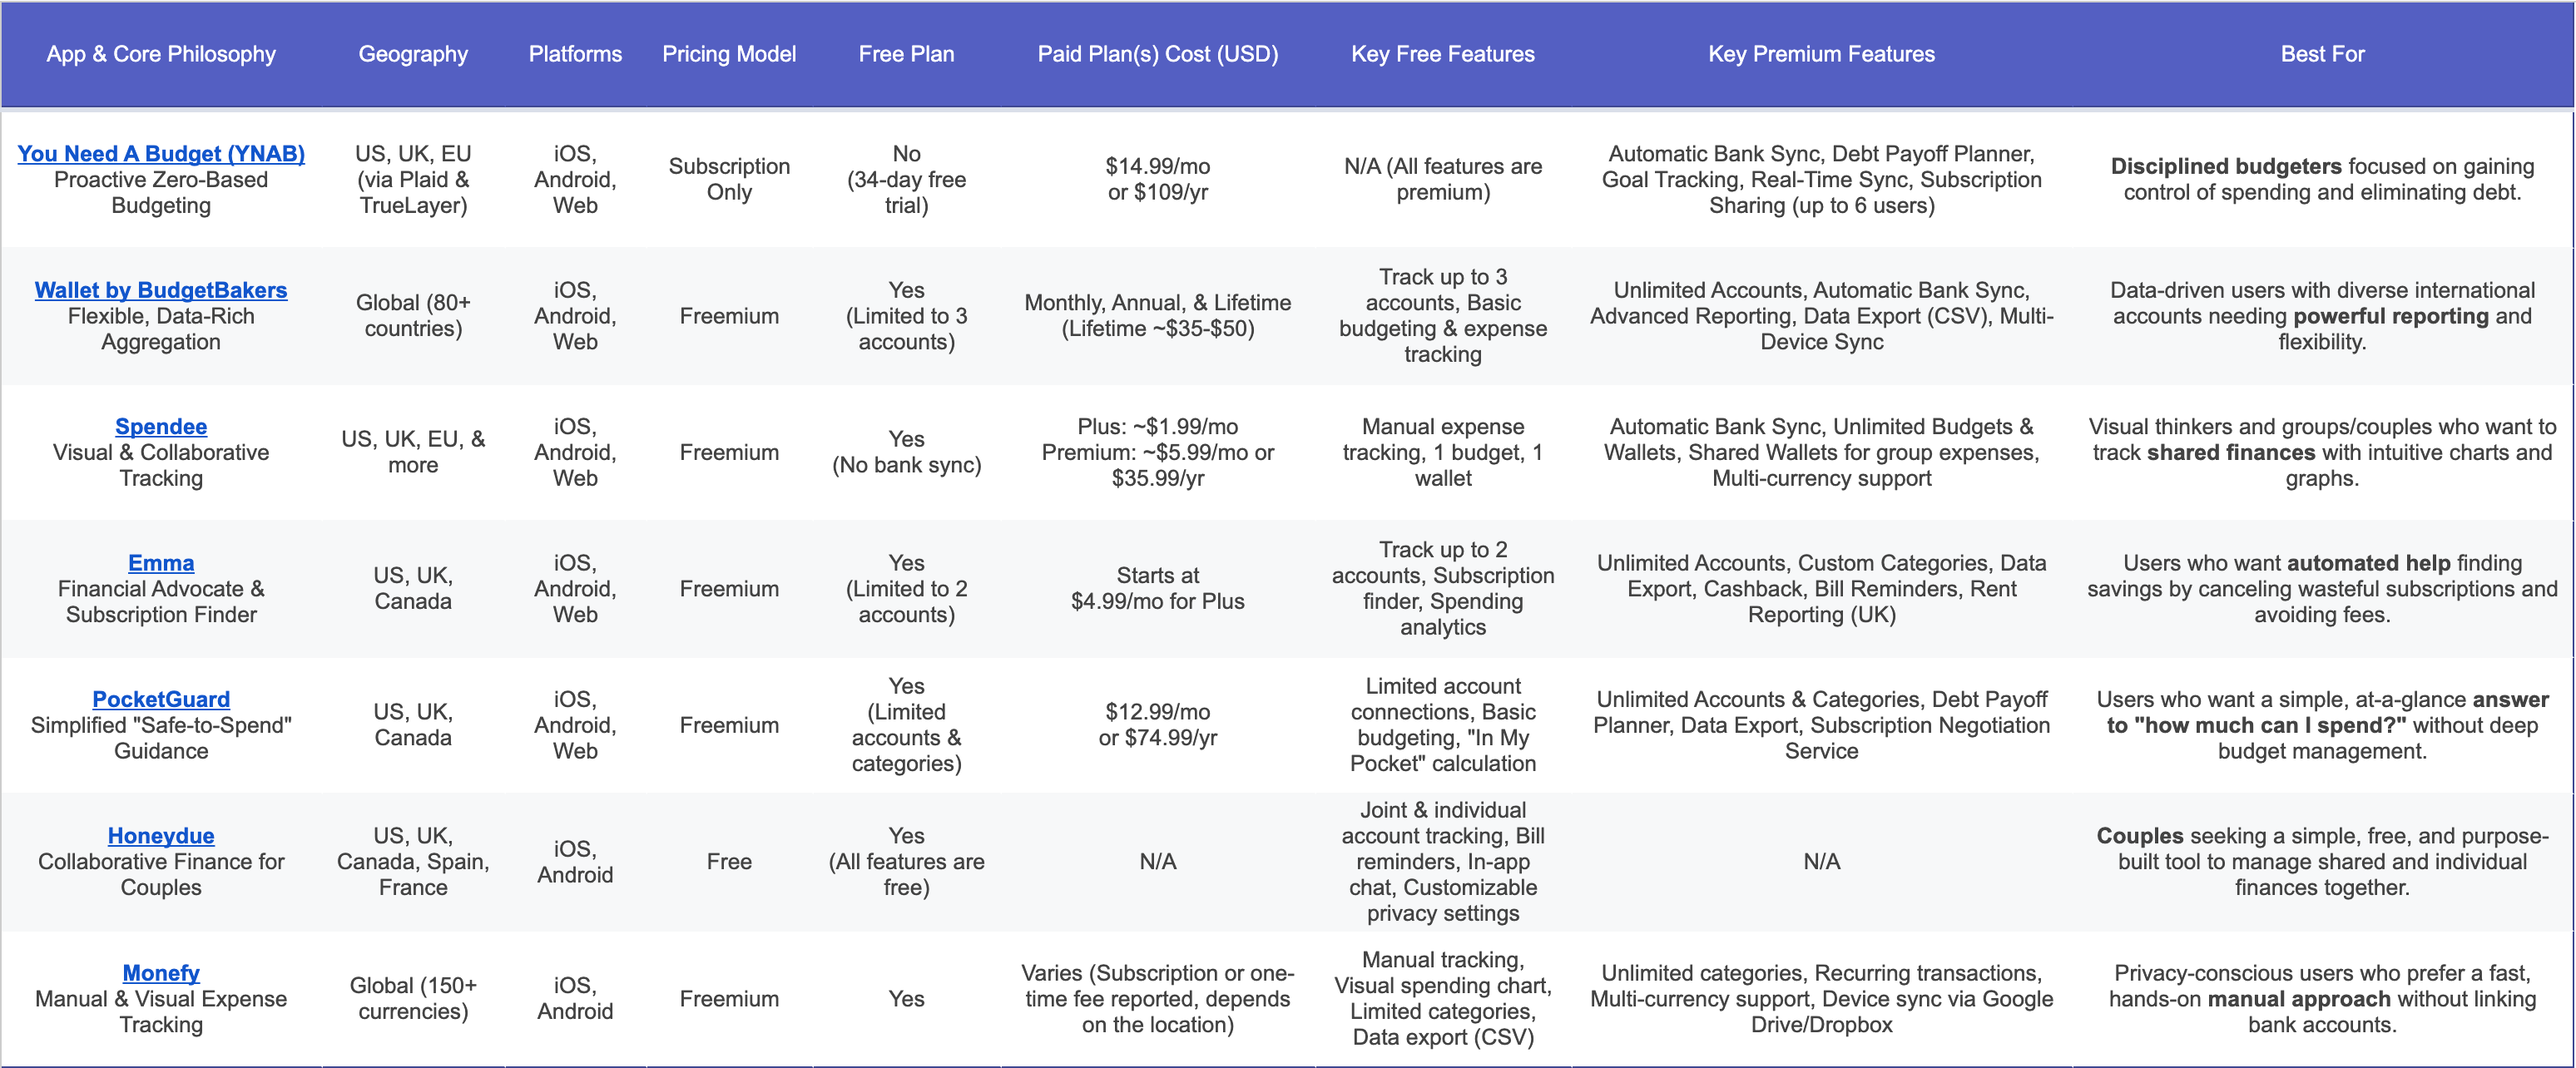Screen dimensions: 2576x1068
Task: Select the Key Premium Features header
Action: tap(1821, 54)
